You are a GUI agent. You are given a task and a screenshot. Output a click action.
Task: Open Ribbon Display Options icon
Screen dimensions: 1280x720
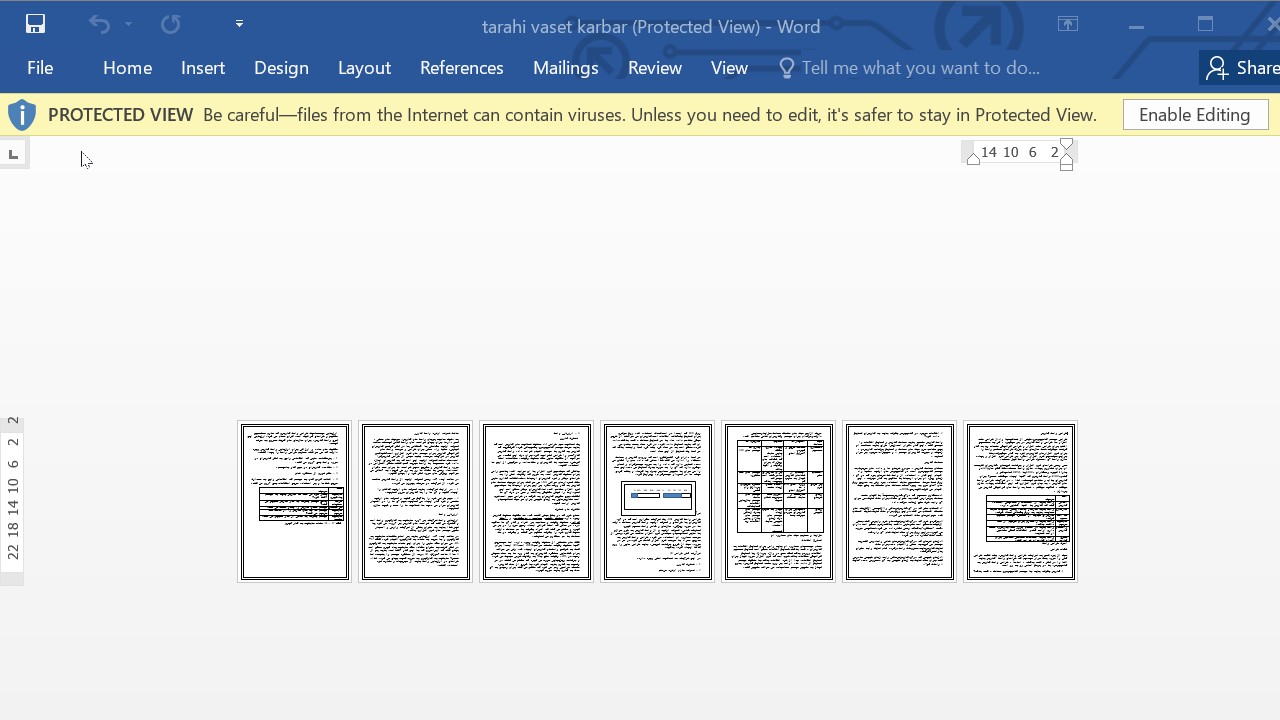(1068, 24)
